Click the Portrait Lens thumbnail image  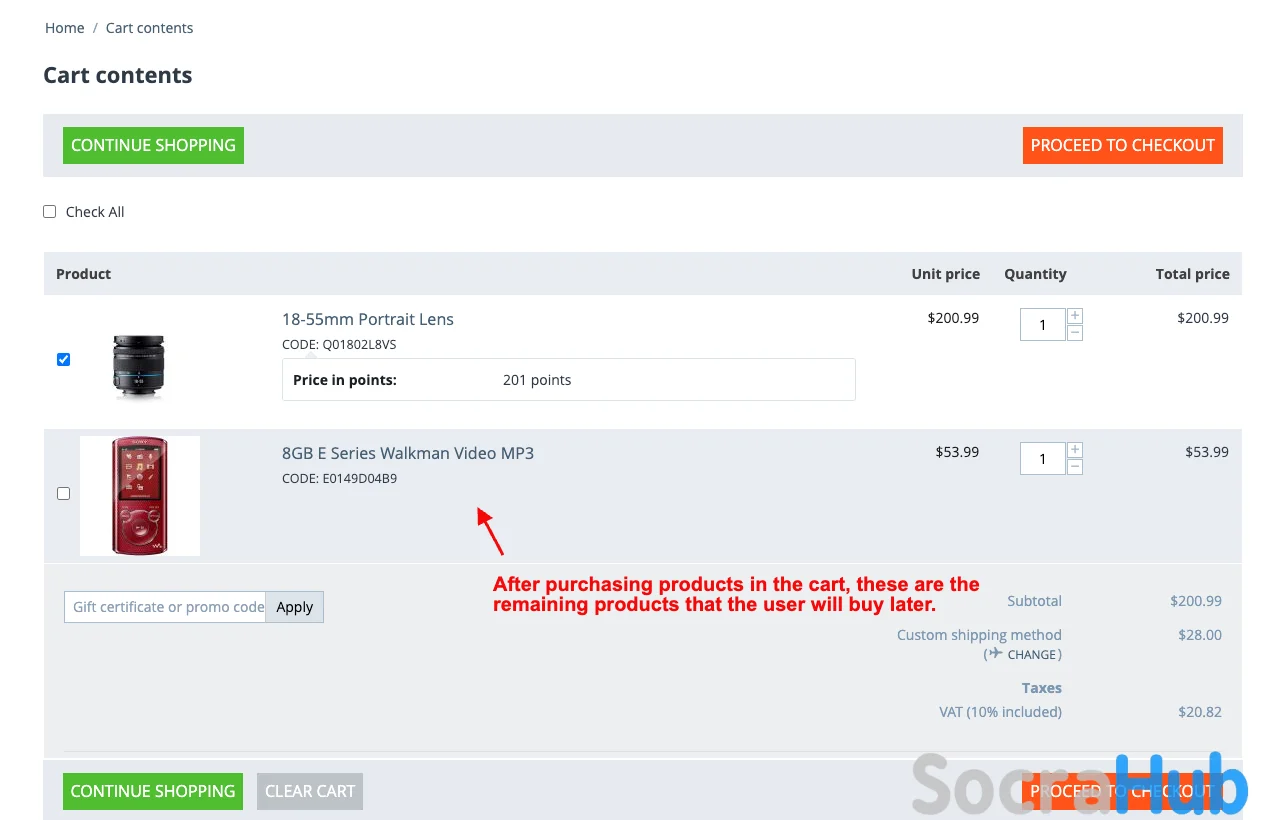[x=139, y=366]
